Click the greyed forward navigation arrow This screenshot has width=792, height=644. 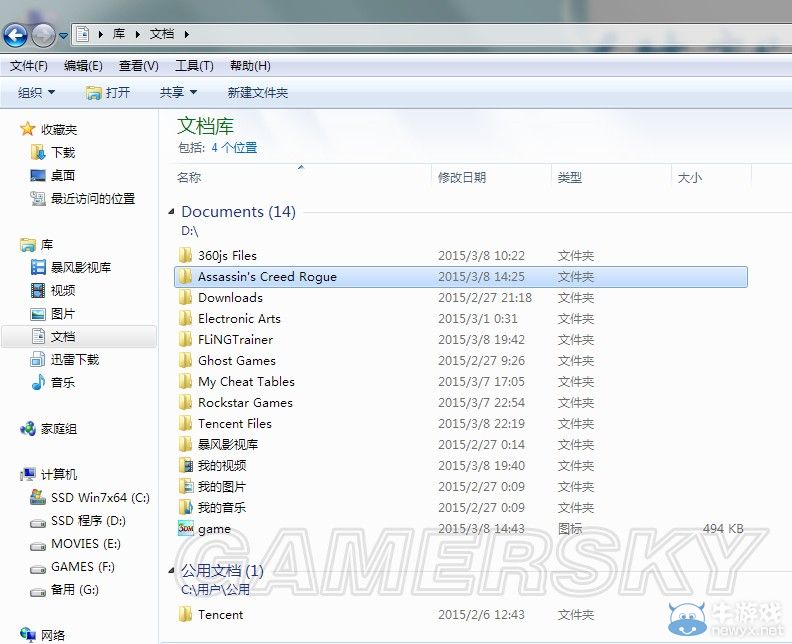pos(43,35)
